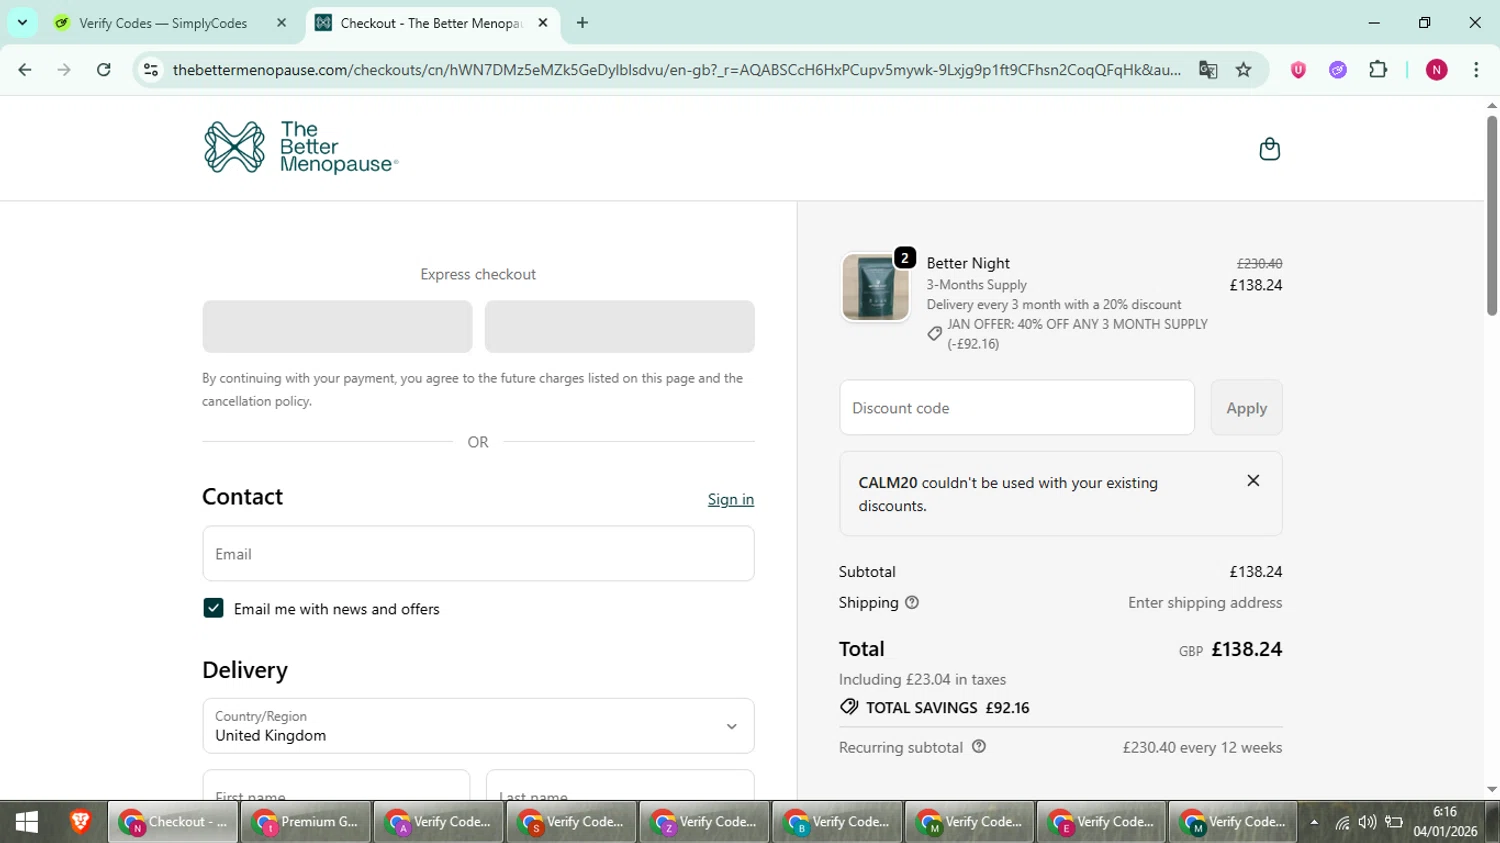Expand the tab search dropdown arrow
This screenshot has width=1500, height=843.
(22, 23)
